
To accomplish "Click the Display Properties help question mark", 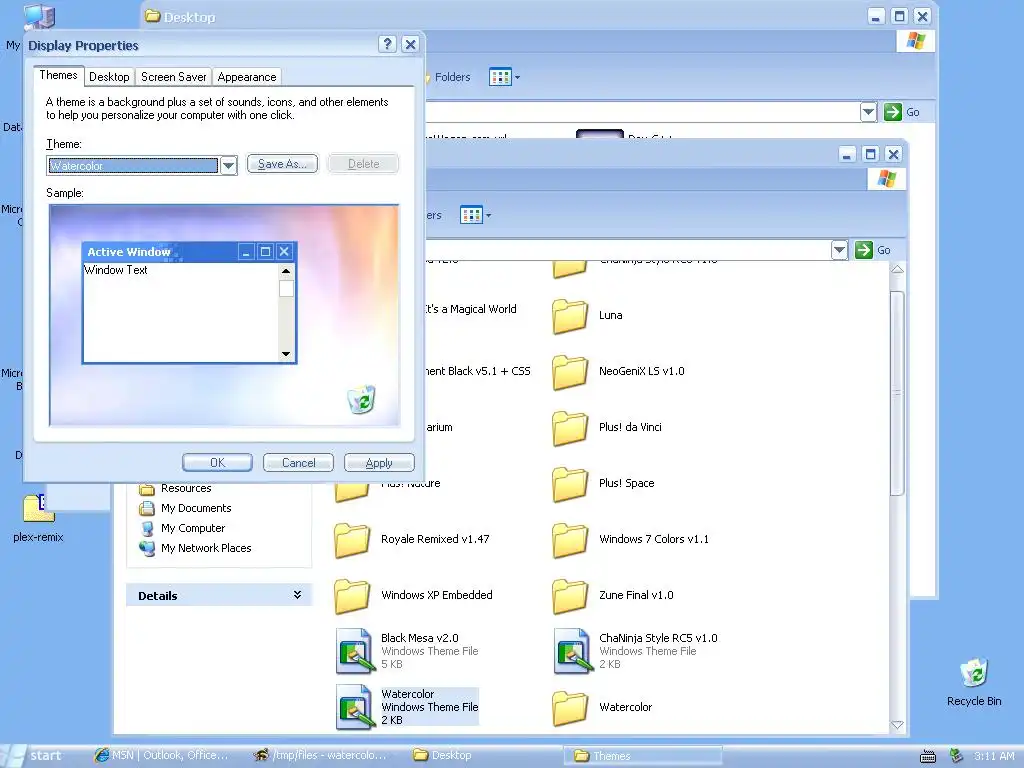I will [387, 44].
